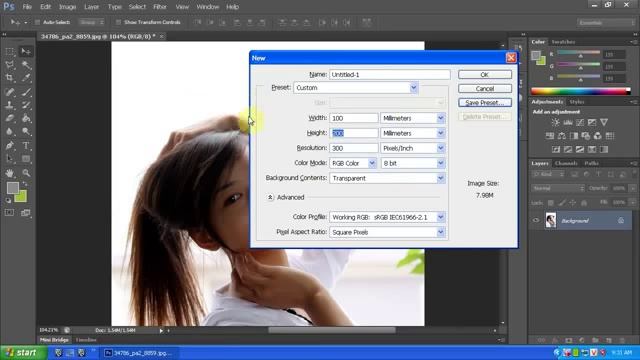Select the Dodge tool

coord(26,131)
